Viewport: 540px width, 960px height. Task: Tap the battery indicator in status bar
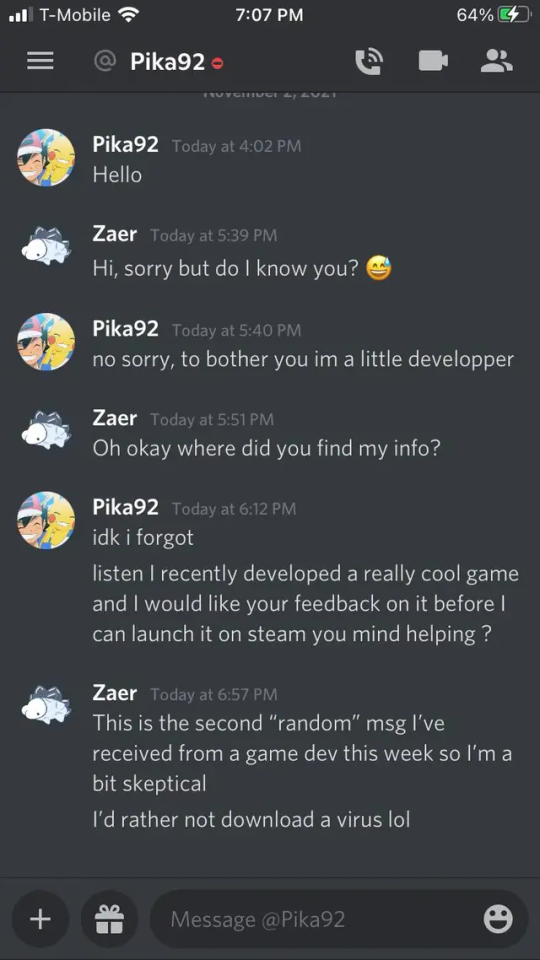pyautogui.click(x=514, y=15)
